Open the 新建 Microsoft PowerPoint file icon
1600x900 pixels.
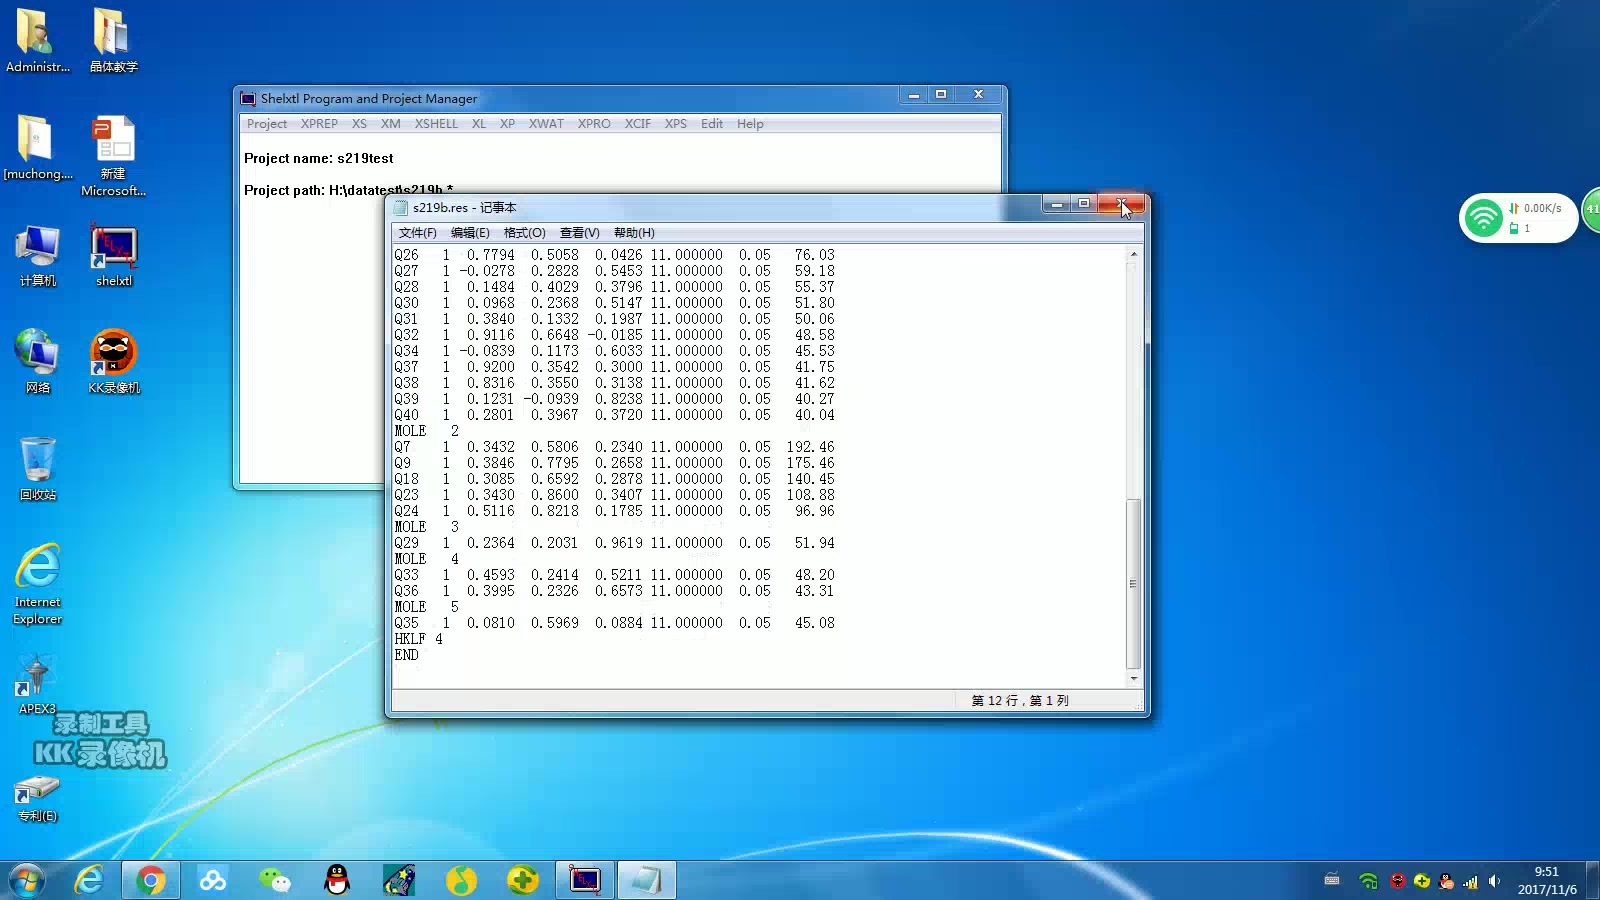[113, 155]
